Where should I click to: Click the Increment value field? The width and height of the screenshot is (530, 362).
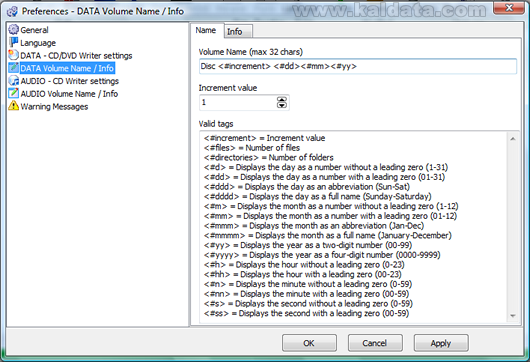[237, 102]
